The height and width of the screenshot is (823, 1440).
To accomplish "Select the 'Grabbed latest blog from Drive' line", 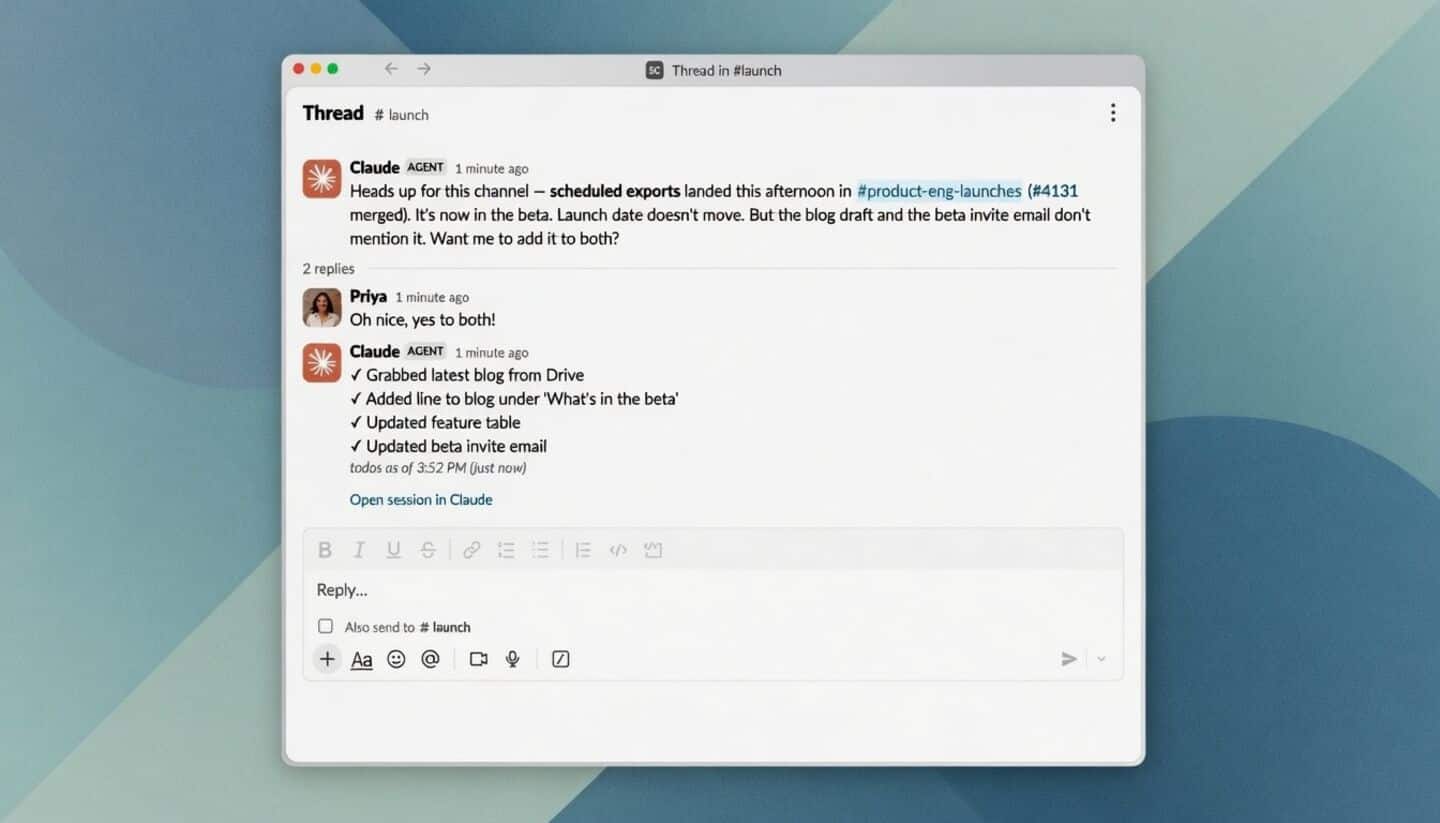I will (467, 375).
